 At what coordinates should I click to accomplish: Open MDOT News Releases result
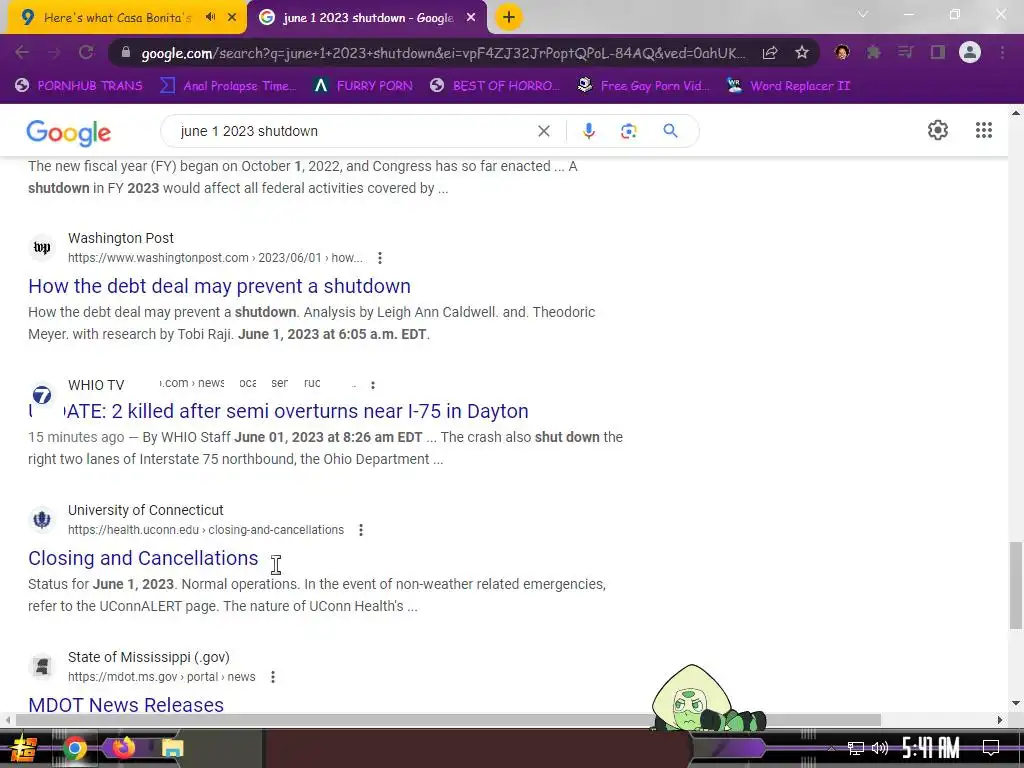coord(126,705)
